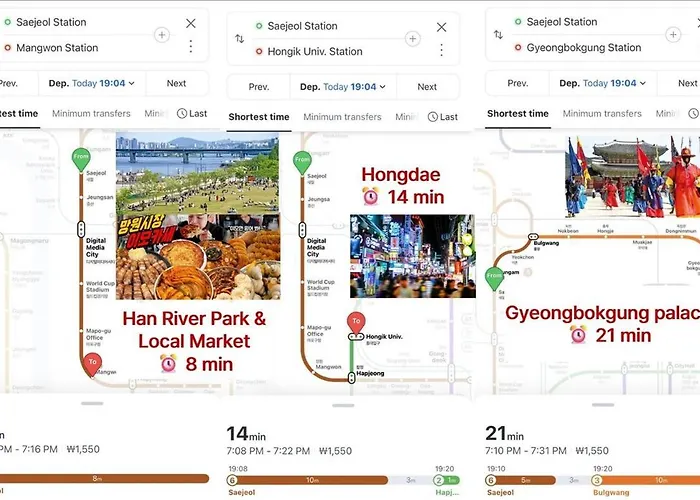700x500 pixels.
Task: Pull the sheet handle above the Mangwon result
Action: (x=92, y=403)
